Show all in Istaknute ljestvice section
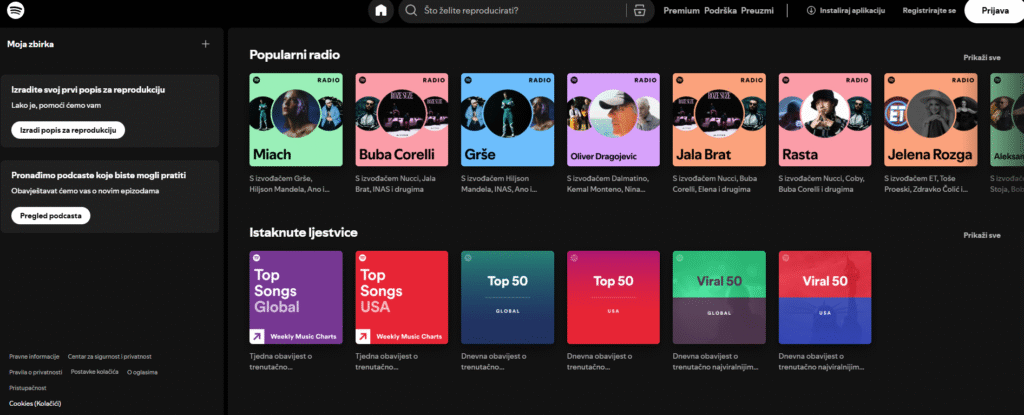This screenshot has height=415, width=1024. (981, 235)
